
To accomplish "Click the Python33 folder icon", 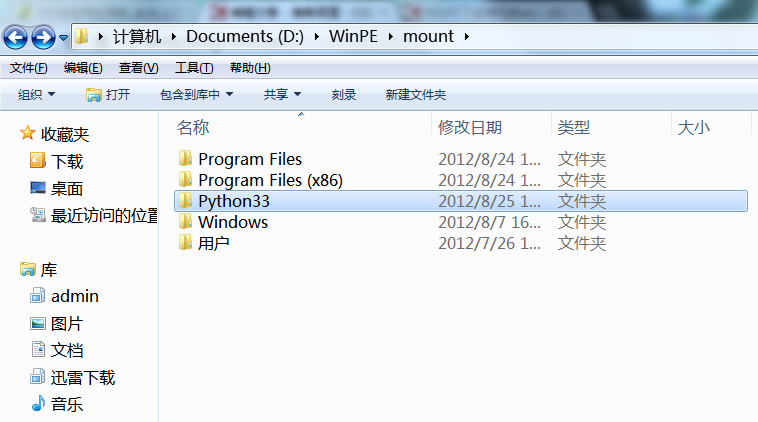I will coord(185,201).
